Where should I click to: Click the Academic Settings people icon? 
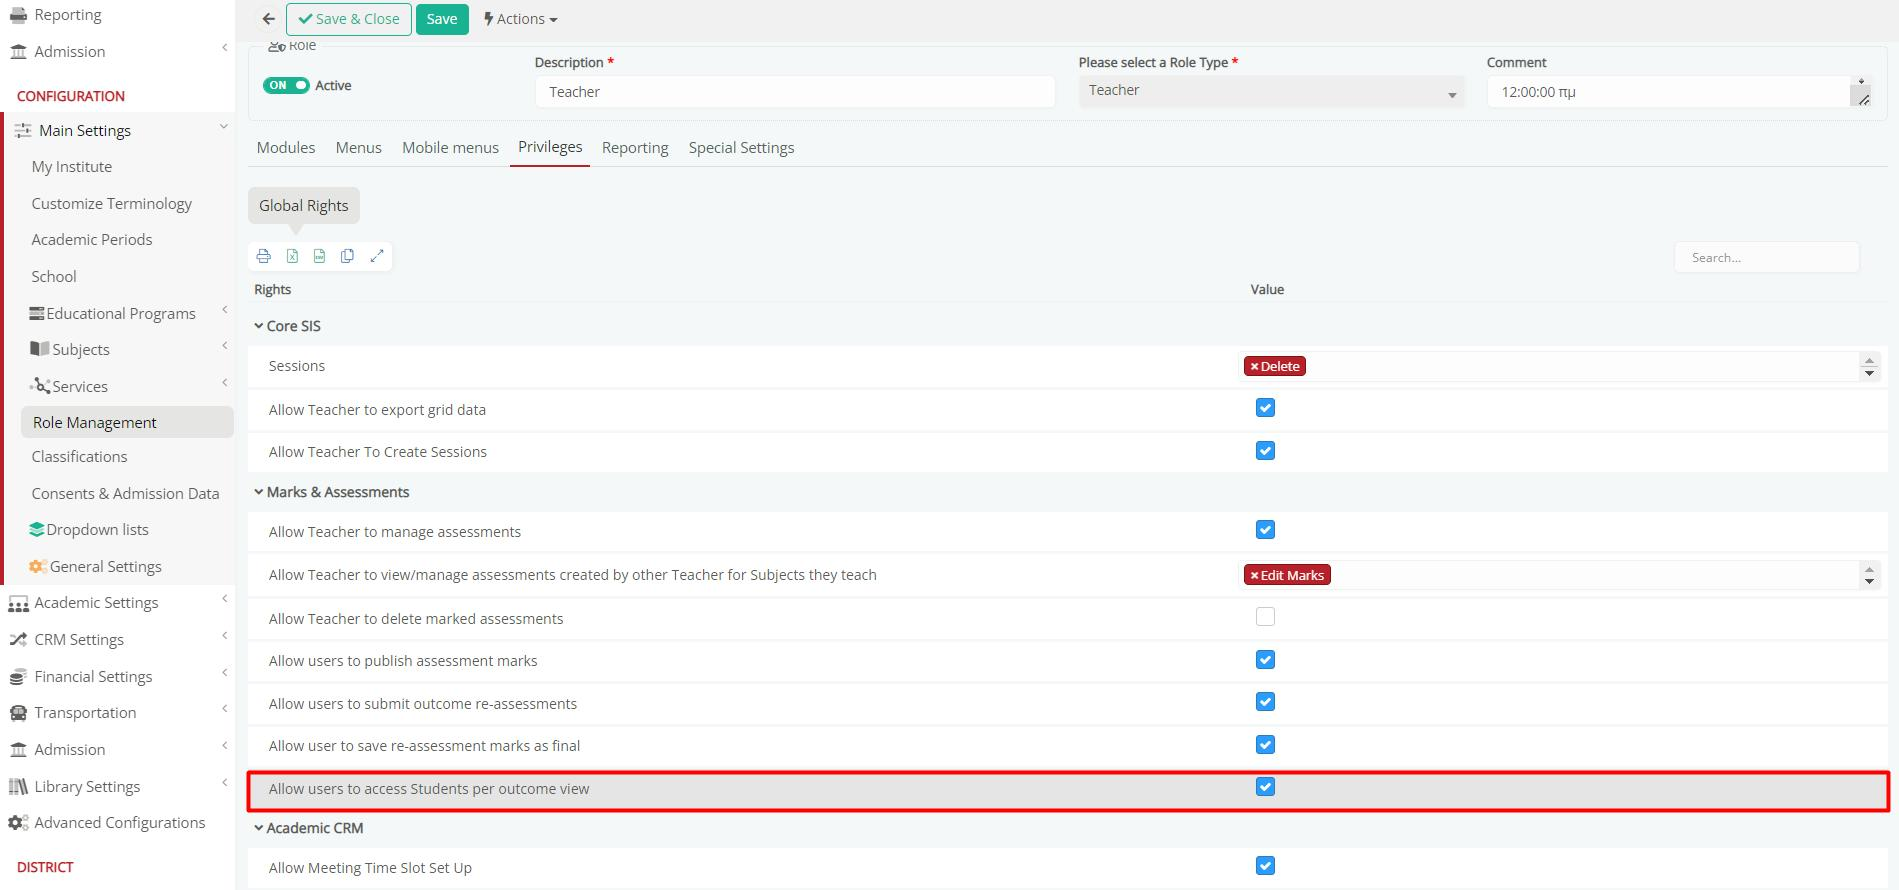tap(18, 603)
